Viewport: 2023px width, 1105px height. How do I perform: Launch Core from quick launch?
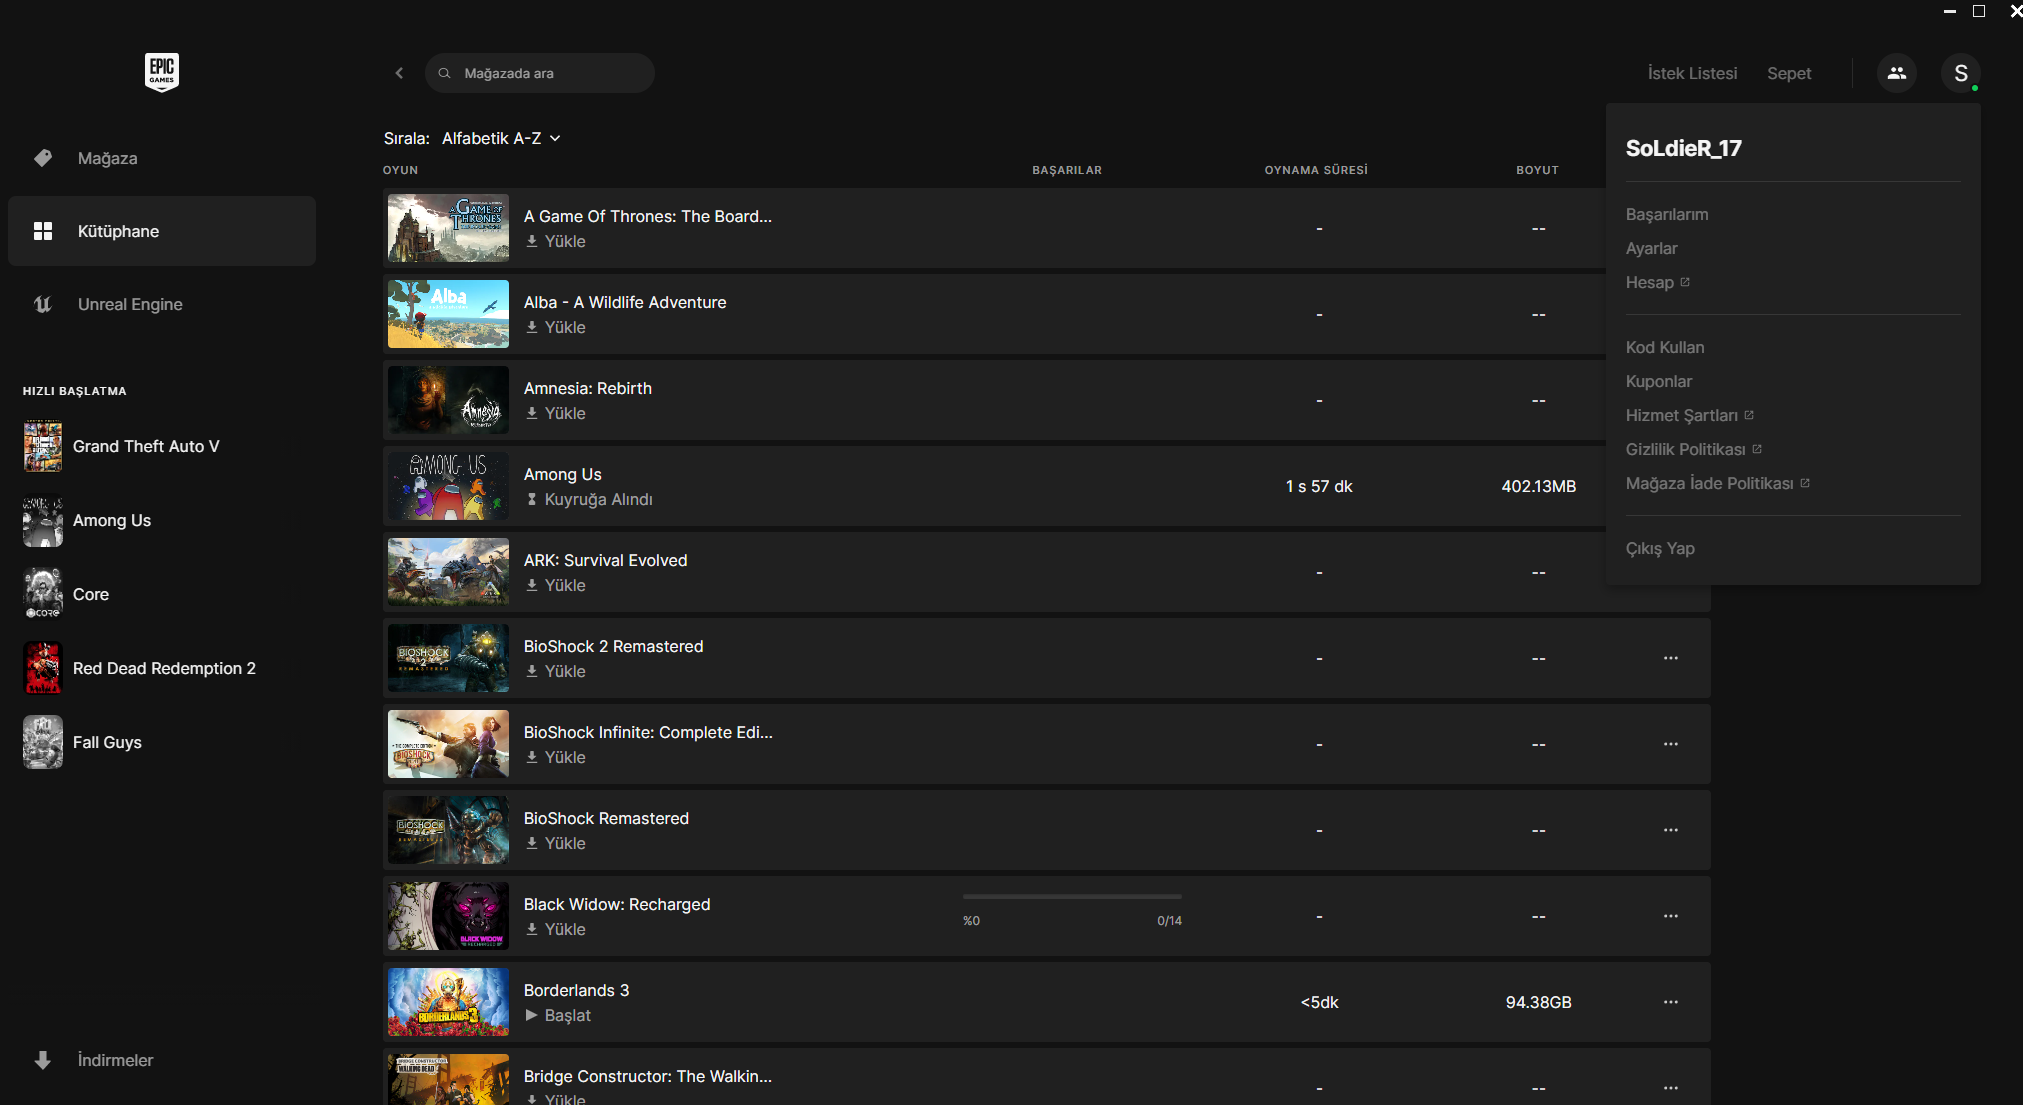pos(67,594)
